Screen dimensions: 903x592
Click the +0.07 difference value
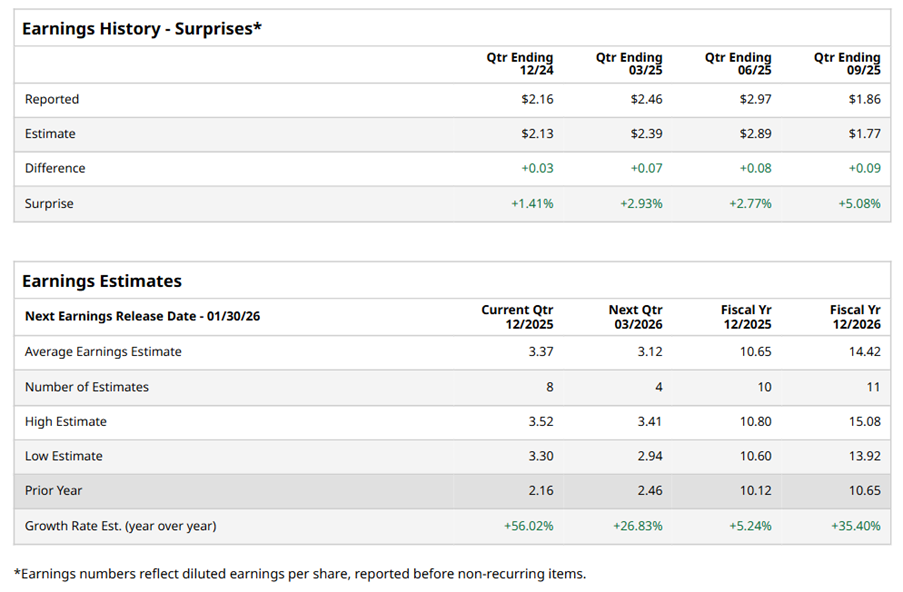tap(646, 168)
